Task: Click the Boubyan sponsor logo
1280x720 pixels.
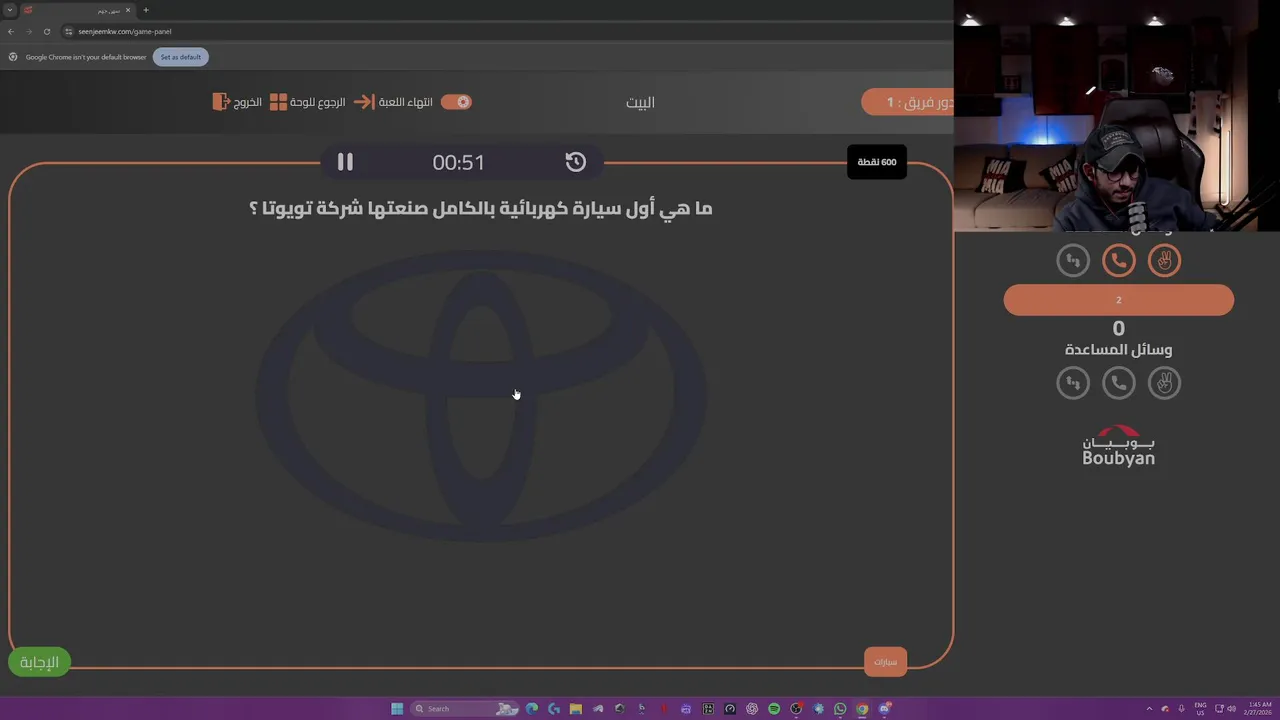Action: coord(1118,446)
